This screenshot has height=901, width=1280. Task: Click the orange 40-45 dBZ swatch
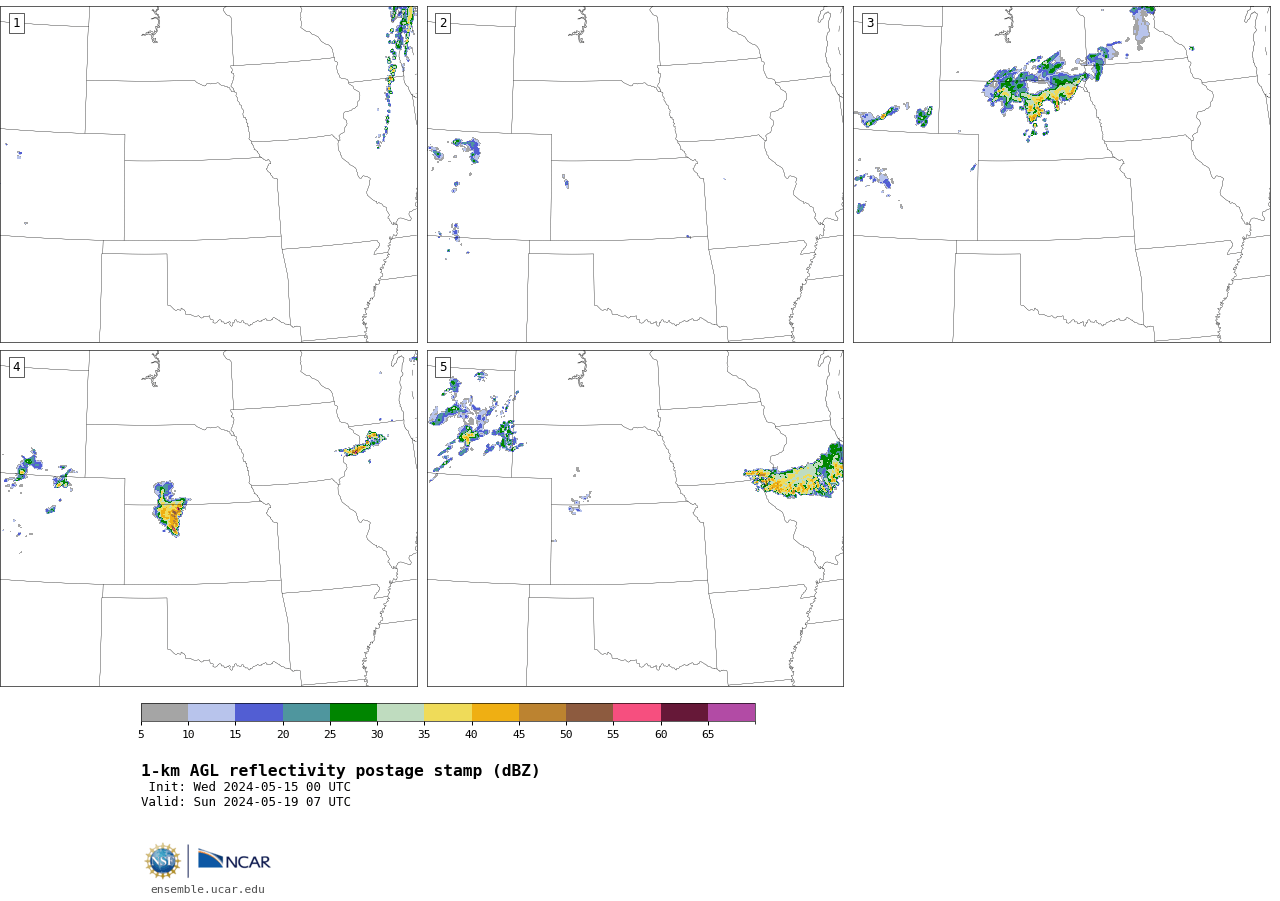(x=495, y=713)
